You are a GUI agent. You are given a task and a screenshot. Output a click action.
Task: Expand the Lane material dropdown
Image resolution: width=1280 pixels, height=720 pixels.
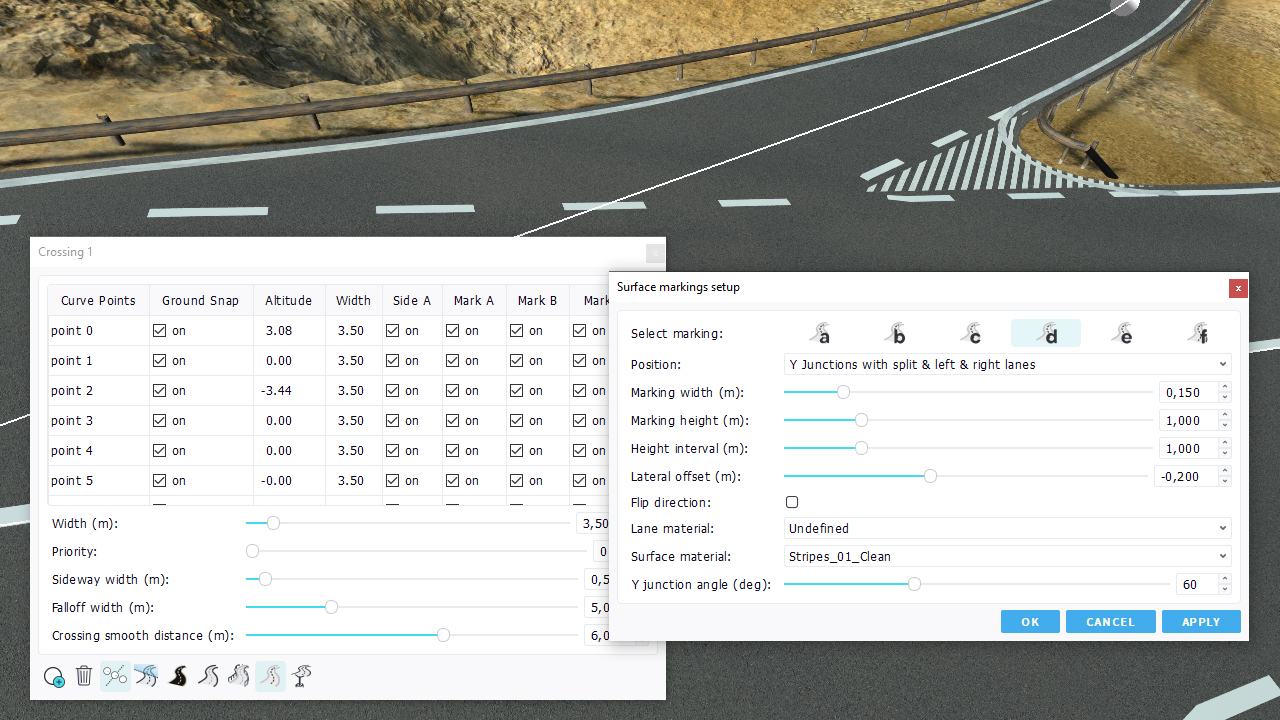click(x=1007, y=528)
